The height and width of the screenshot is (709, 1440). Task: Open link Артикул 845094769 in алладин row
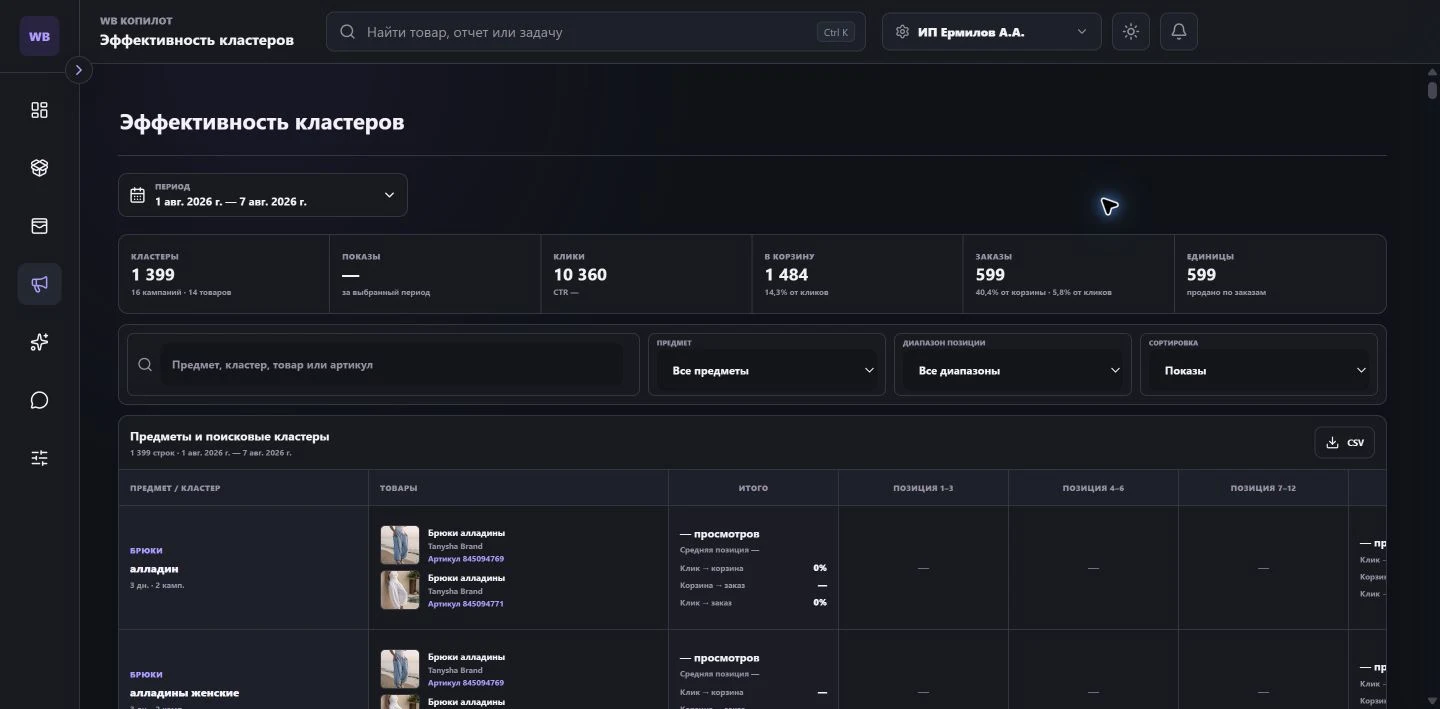coord(466,559)
